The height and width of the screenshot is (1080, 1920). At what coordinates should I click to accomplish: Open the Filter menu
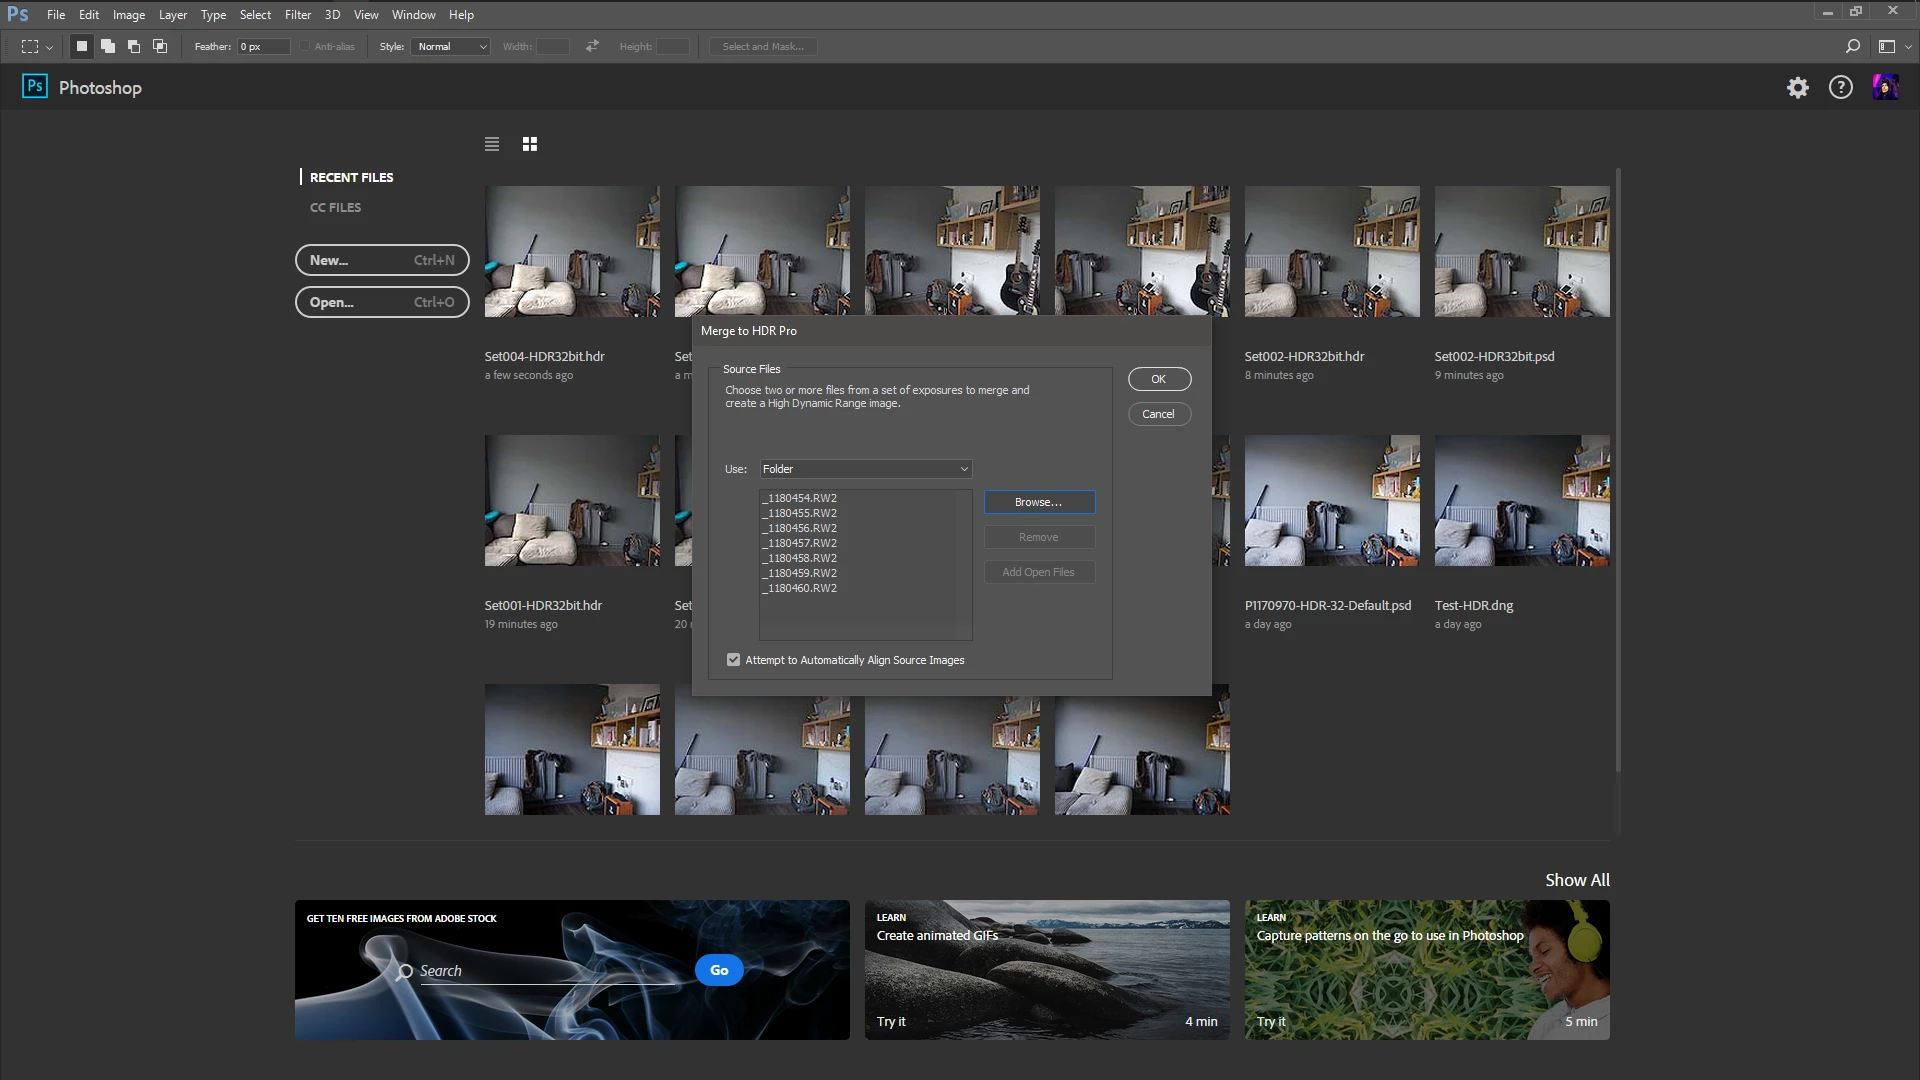(x=297, y=15)
